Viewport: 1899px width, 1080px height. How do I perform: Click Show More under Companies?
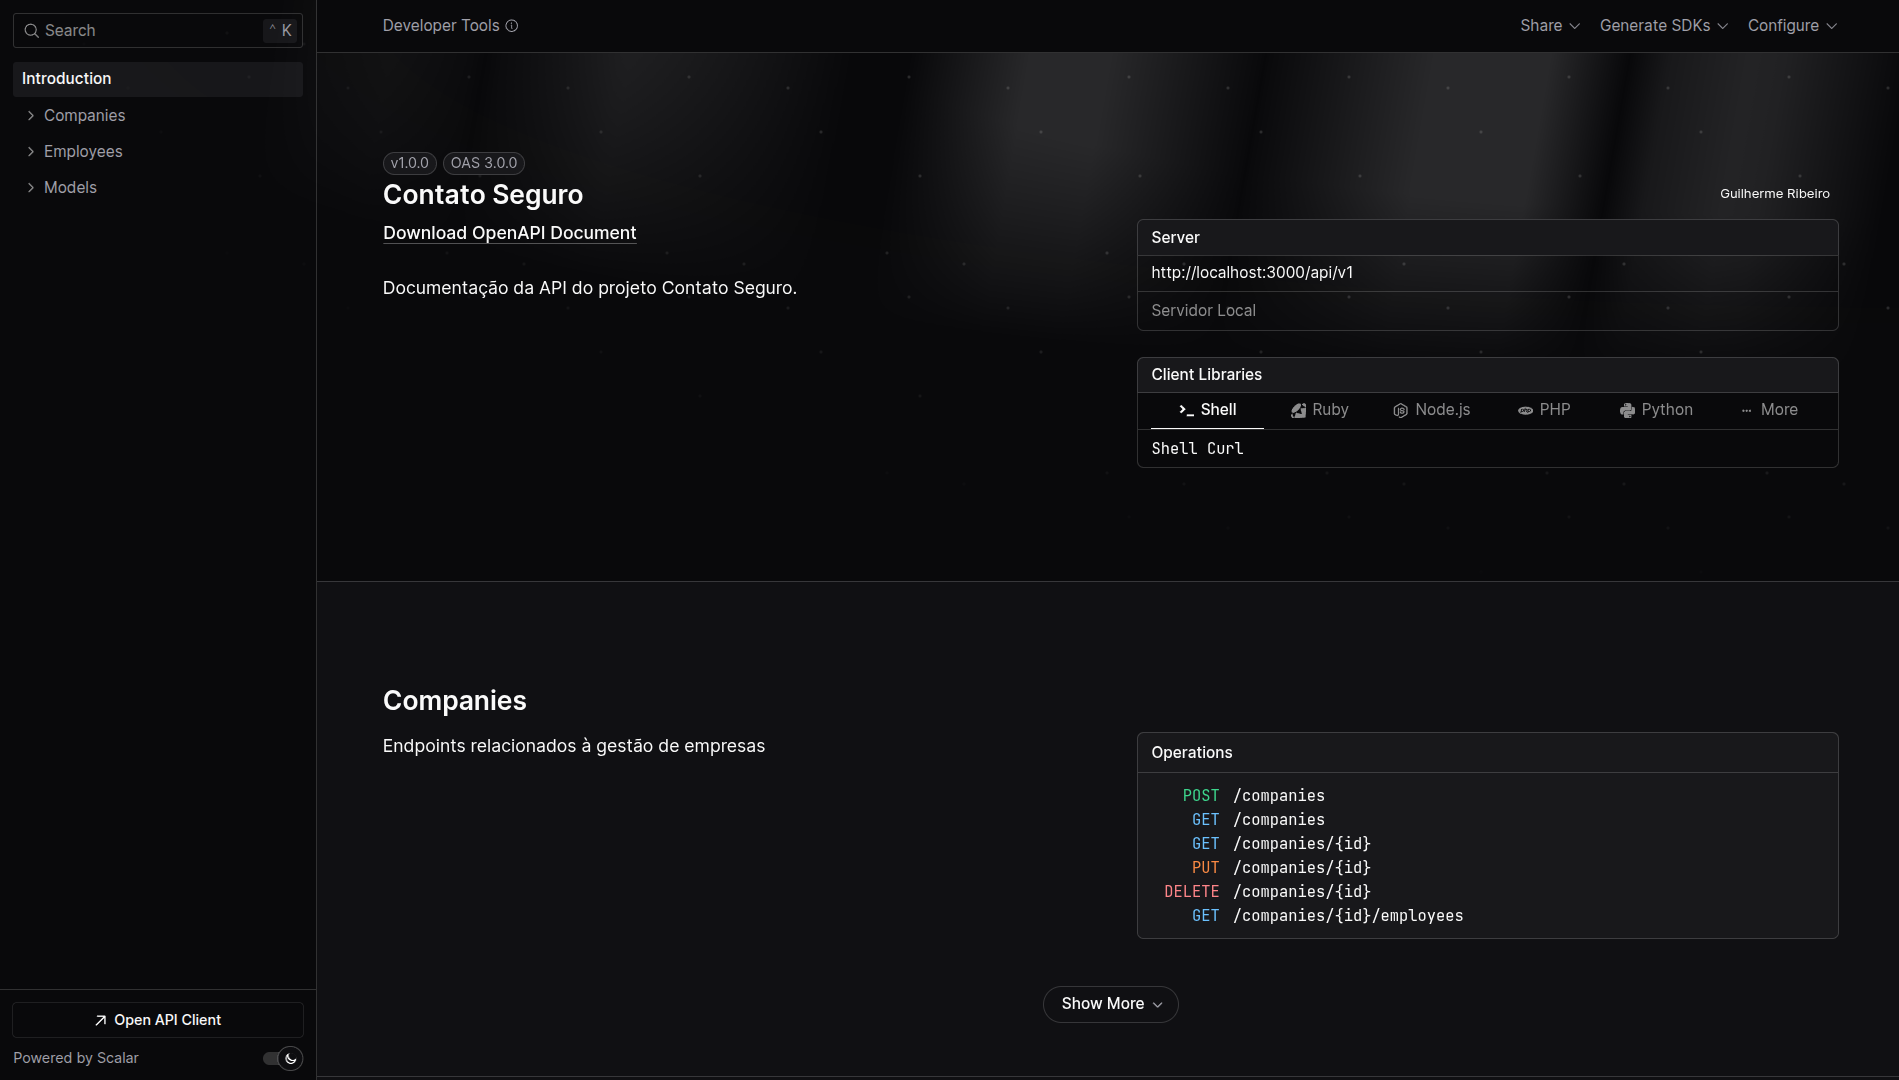pyautogui.click(x=1111, y=1004)
